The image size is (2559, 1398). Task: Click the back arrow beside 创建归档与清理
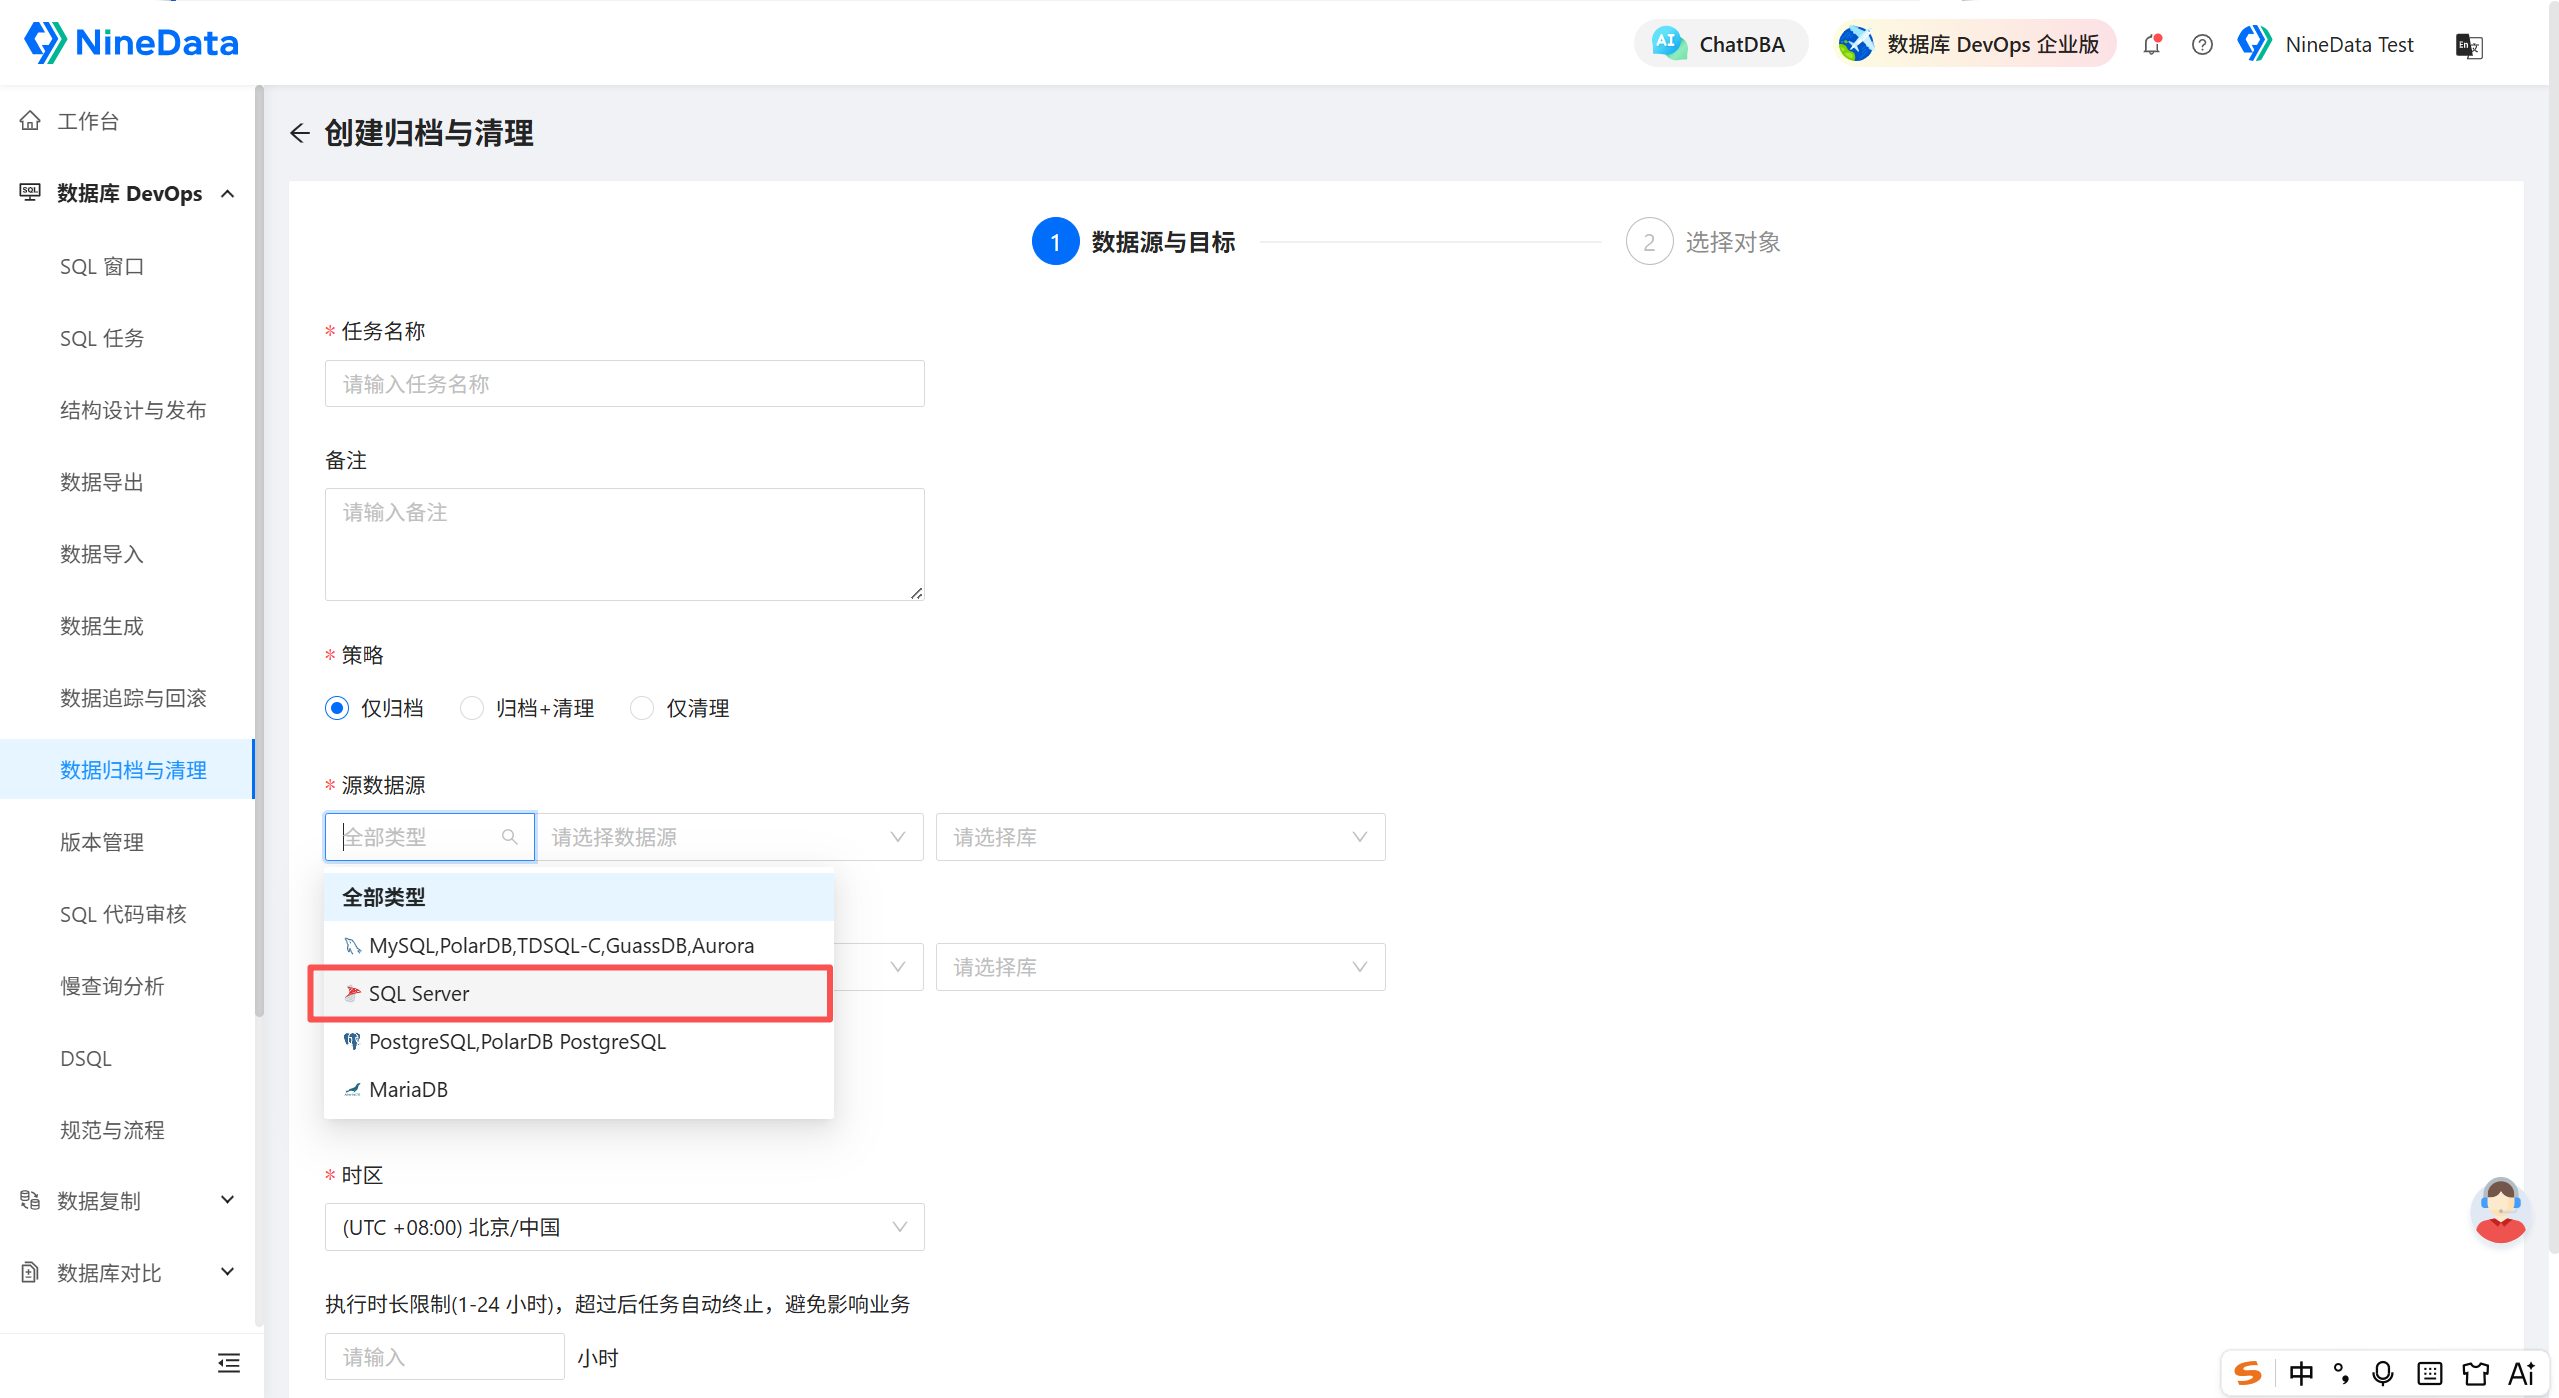pyautogui.click(x=299, y=133)
